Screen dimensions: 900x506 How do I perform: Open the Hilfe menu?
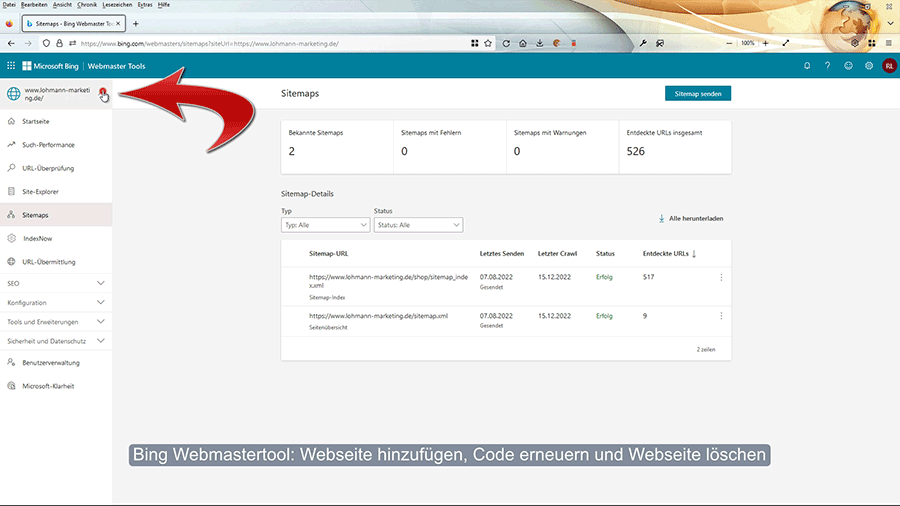click(x=164, y=5)
